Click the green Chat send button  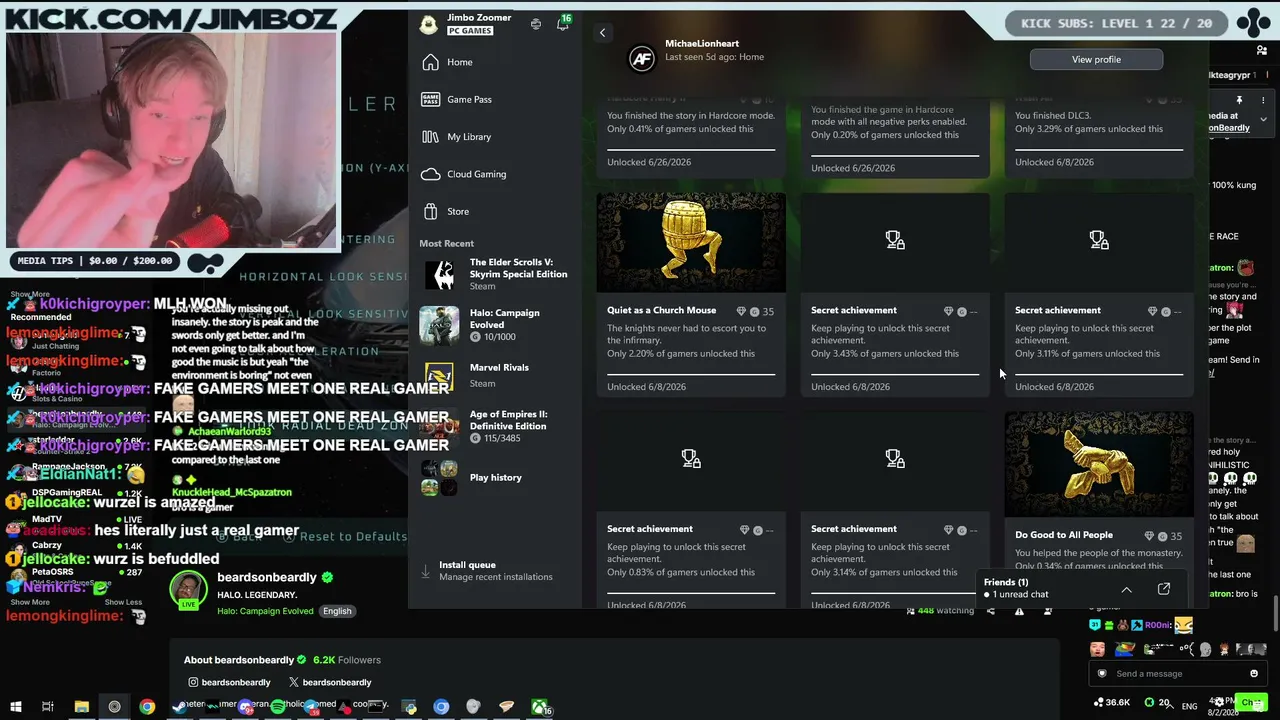point(1250,703)
